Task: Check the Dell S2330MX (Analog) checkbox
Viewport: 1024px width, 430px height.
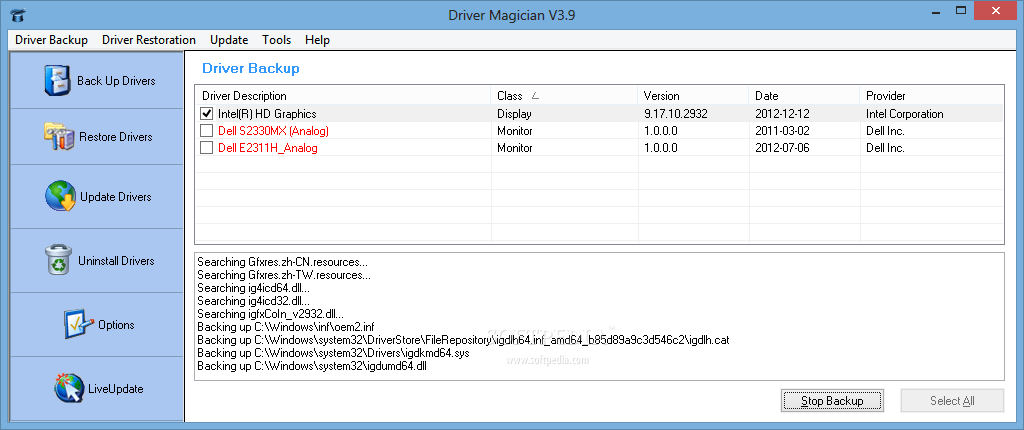Action: [206, 131]
